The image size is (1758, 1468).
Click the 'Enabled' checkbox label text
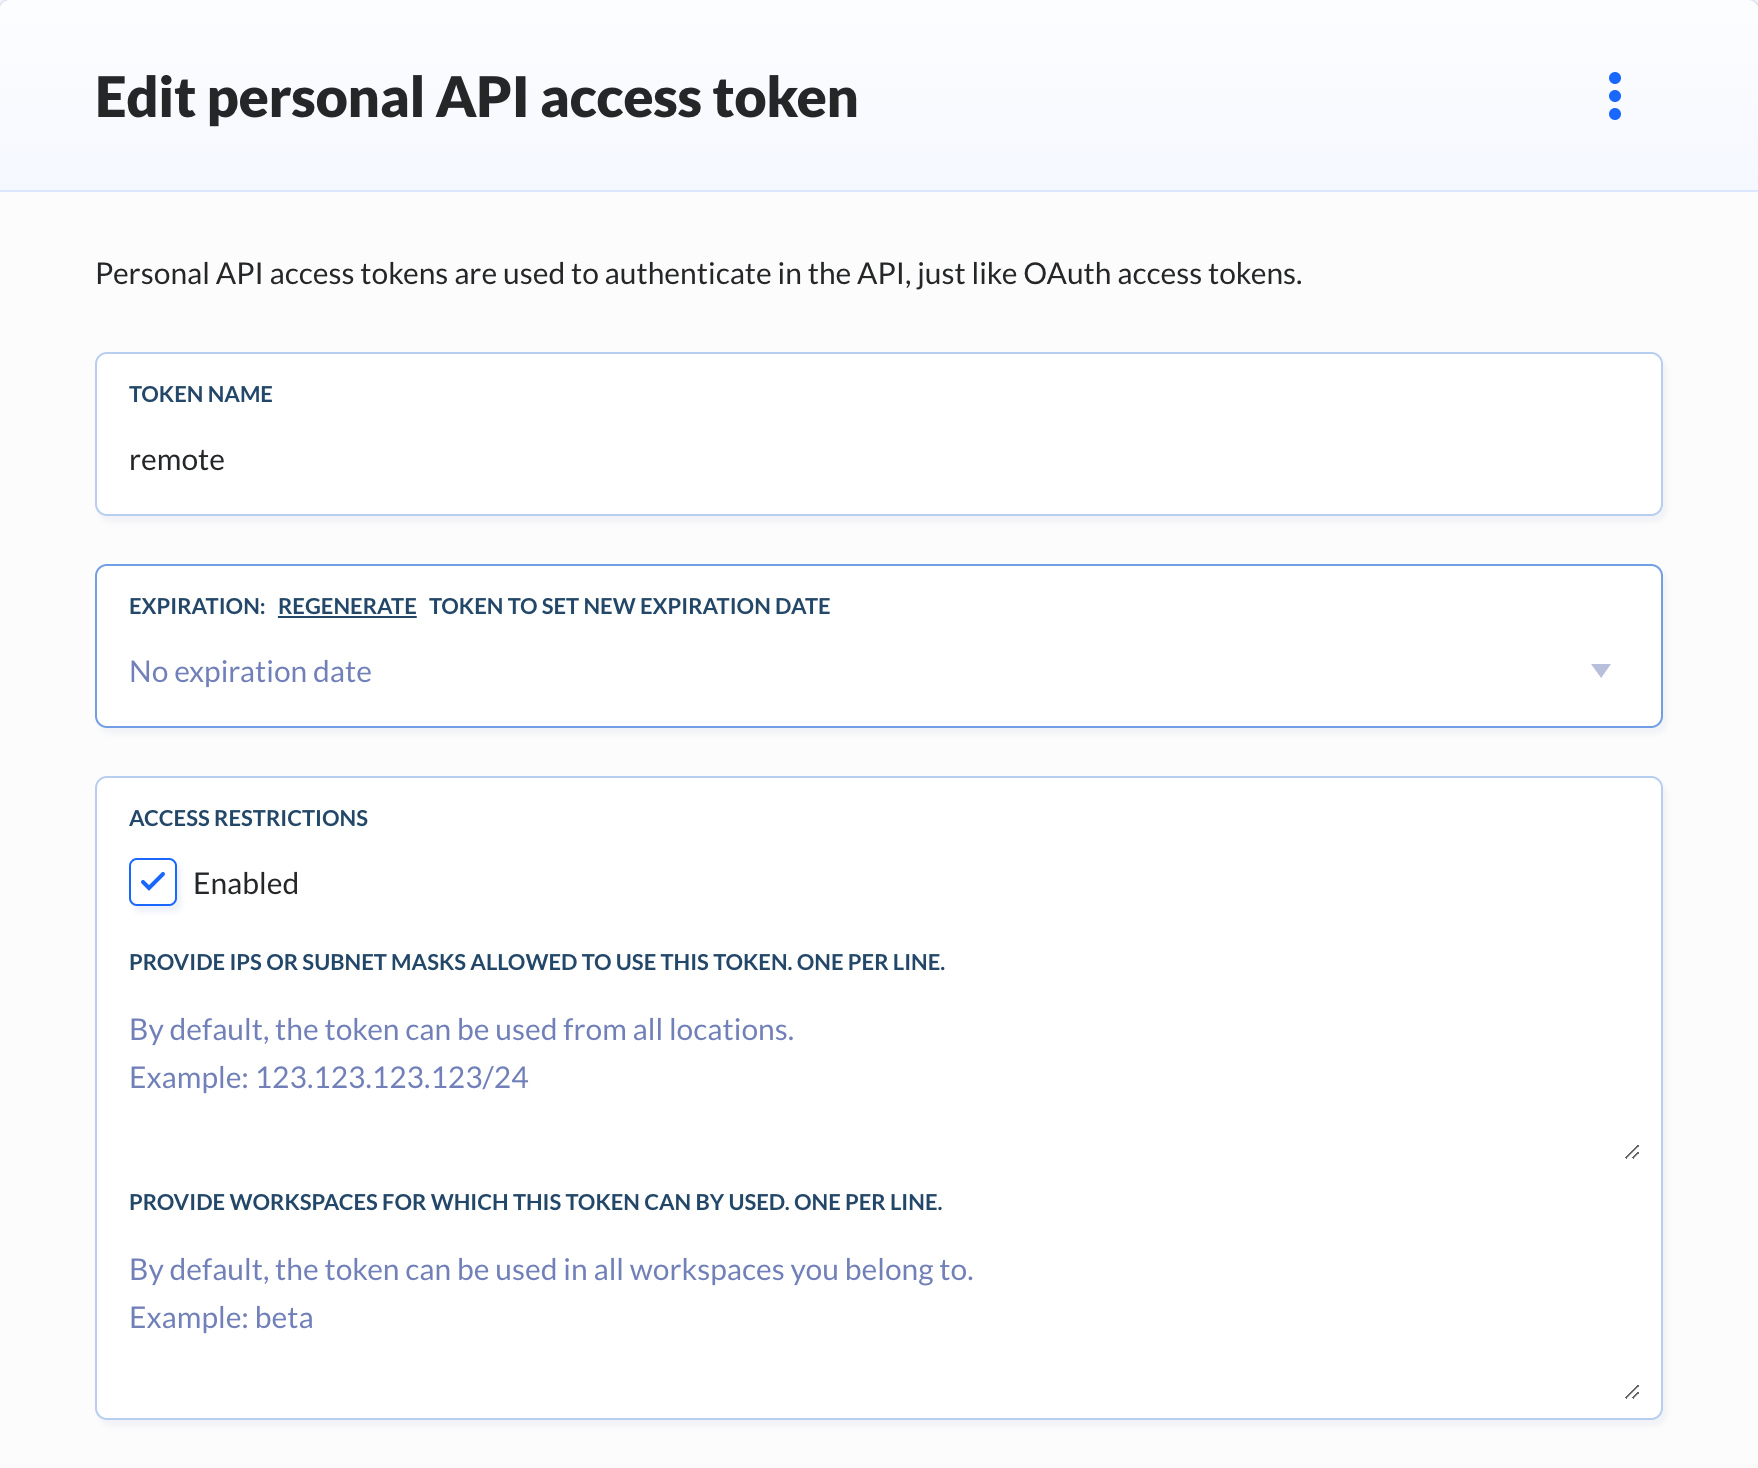point(246,883)
